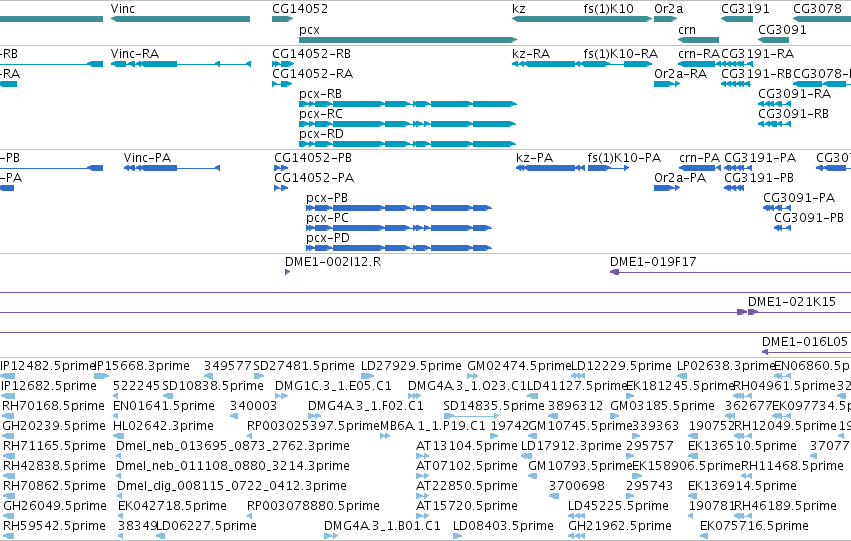
Task: Click the pcx-PD protein label
Action: 328,238
